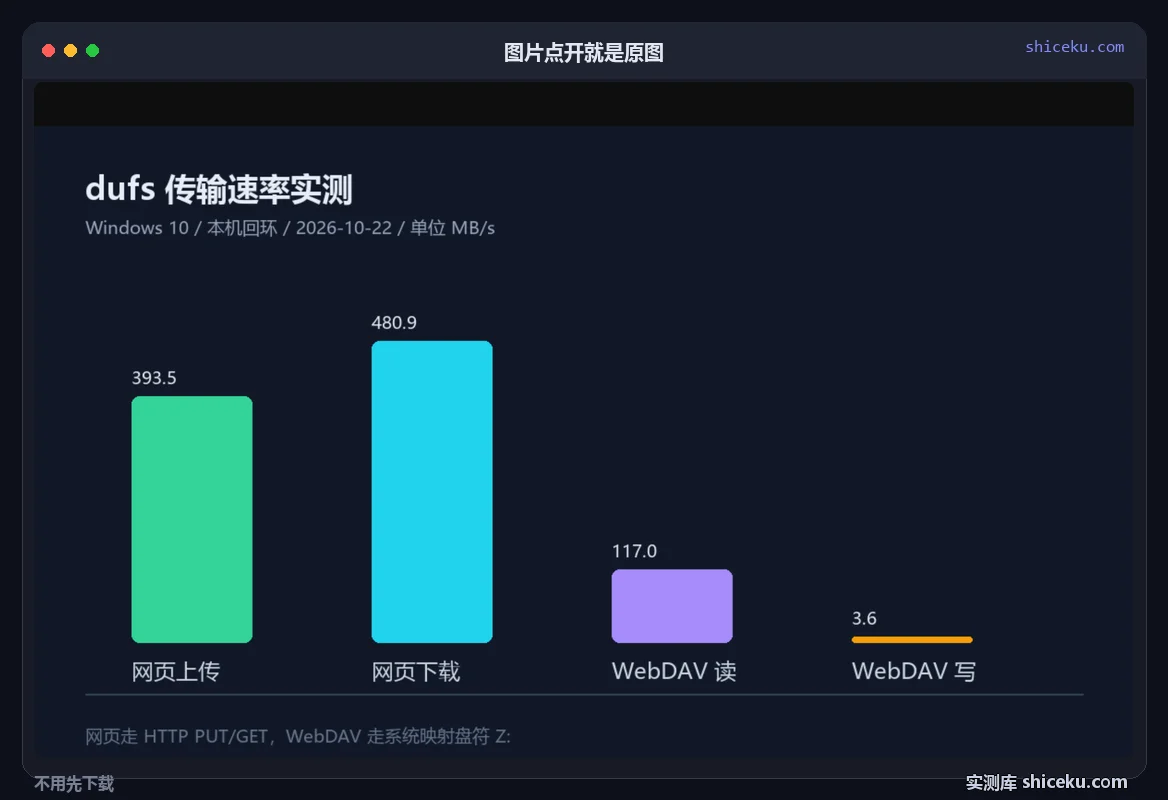Select the orange WebDAV 写 bar
The width and height of the screenshot is (1168, 800).
point(912,640)
